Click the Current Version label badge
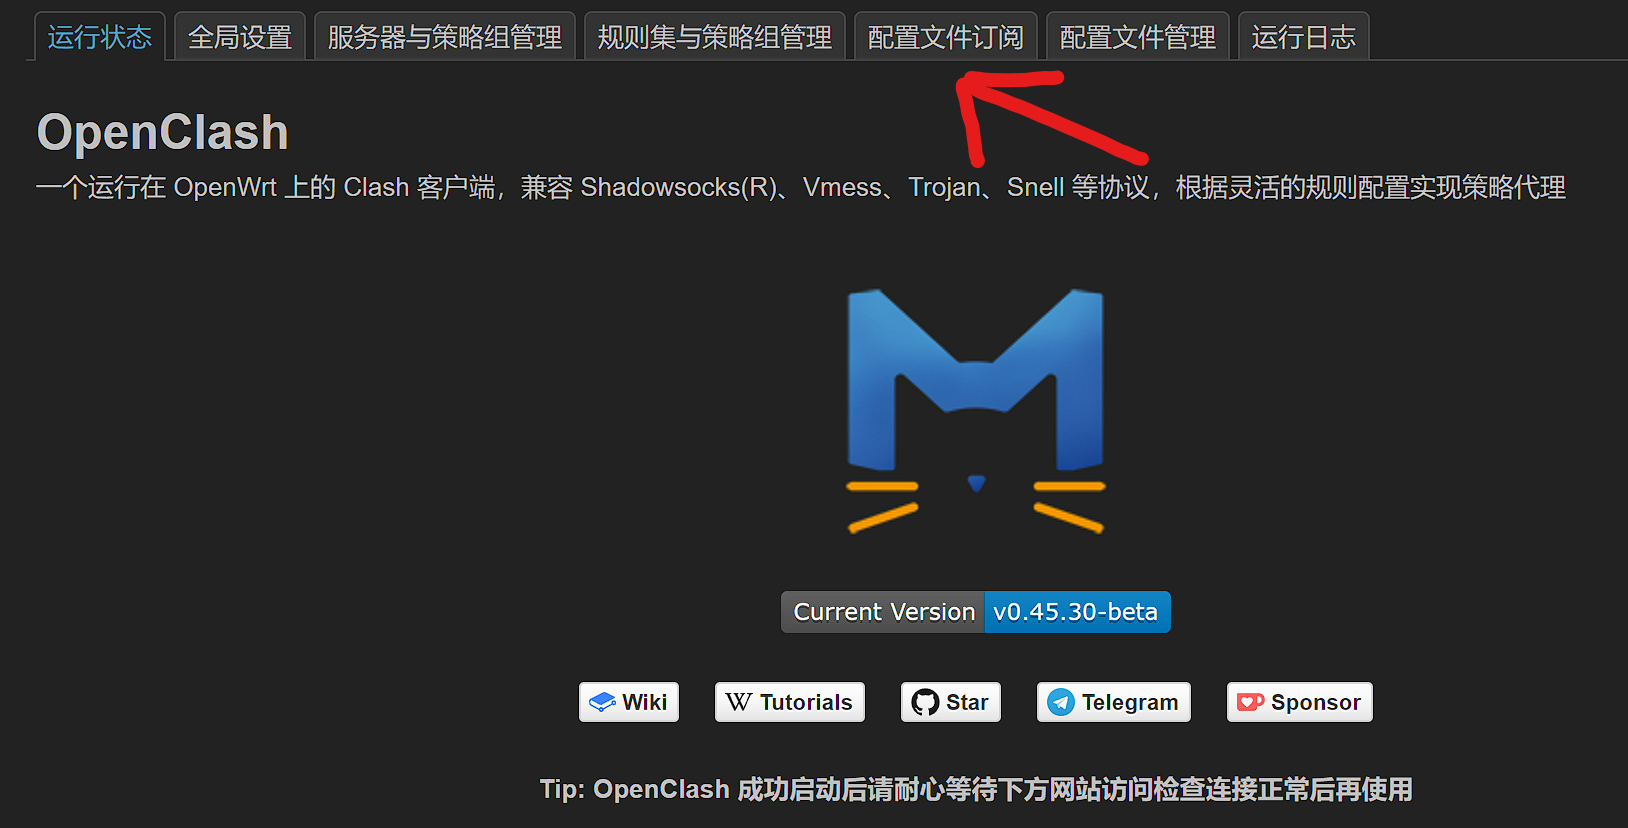The image size is (1628, 828). click(x=883, y=612)
